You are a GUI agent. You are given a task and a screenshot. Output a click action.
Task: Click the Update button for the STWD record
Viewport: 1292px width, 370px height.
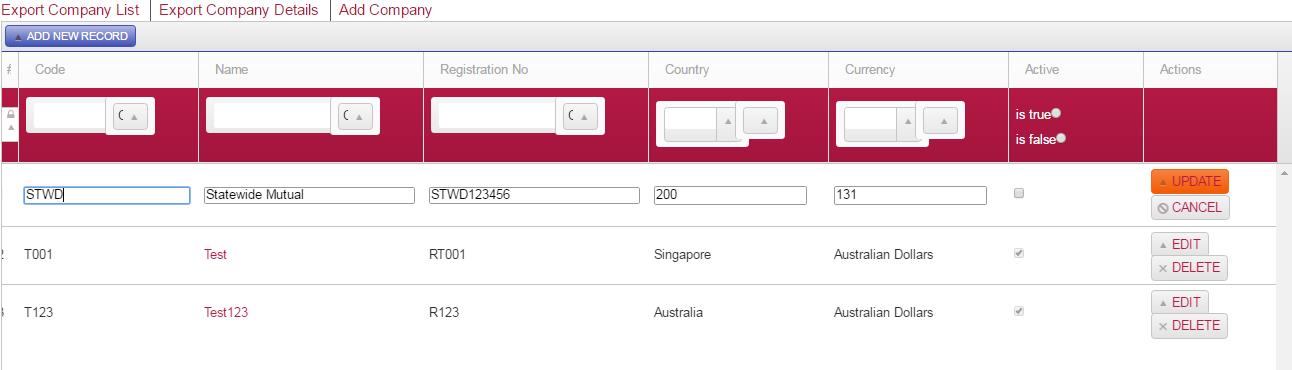[1190, 181]
